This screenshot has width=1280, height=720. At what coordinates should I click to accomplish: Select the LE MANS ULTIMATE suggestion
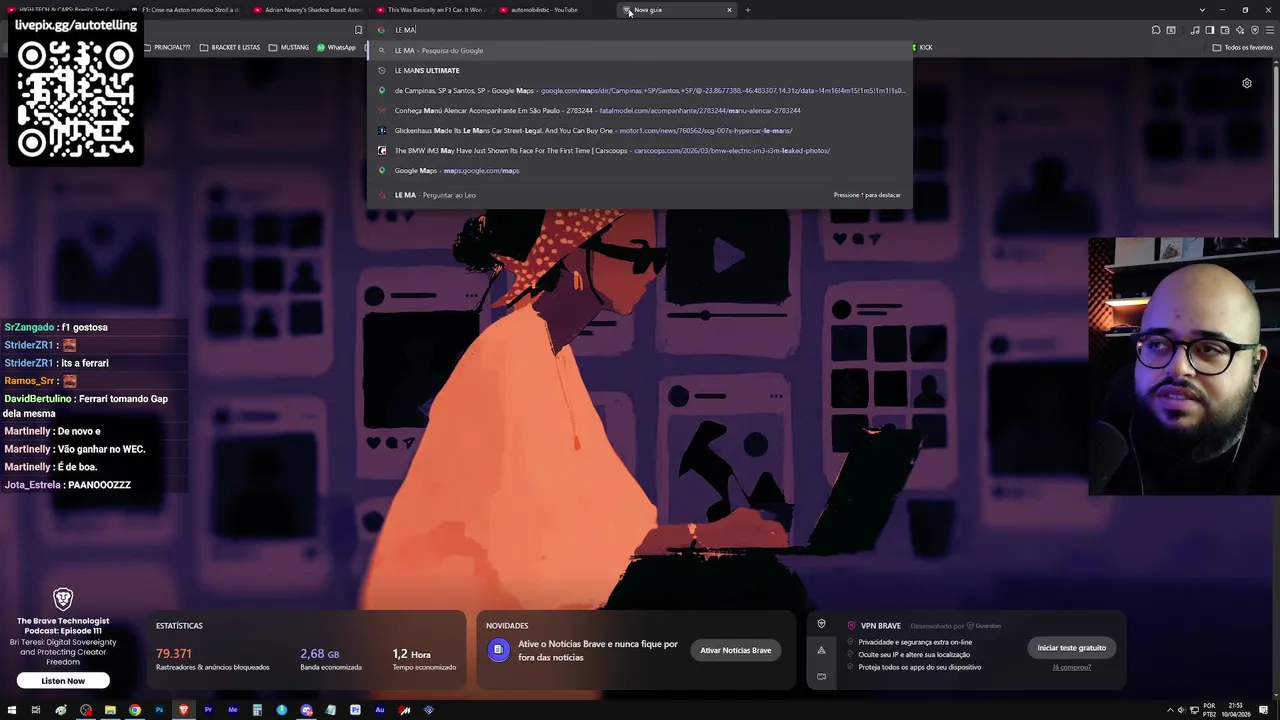click(x=640, y=70)
